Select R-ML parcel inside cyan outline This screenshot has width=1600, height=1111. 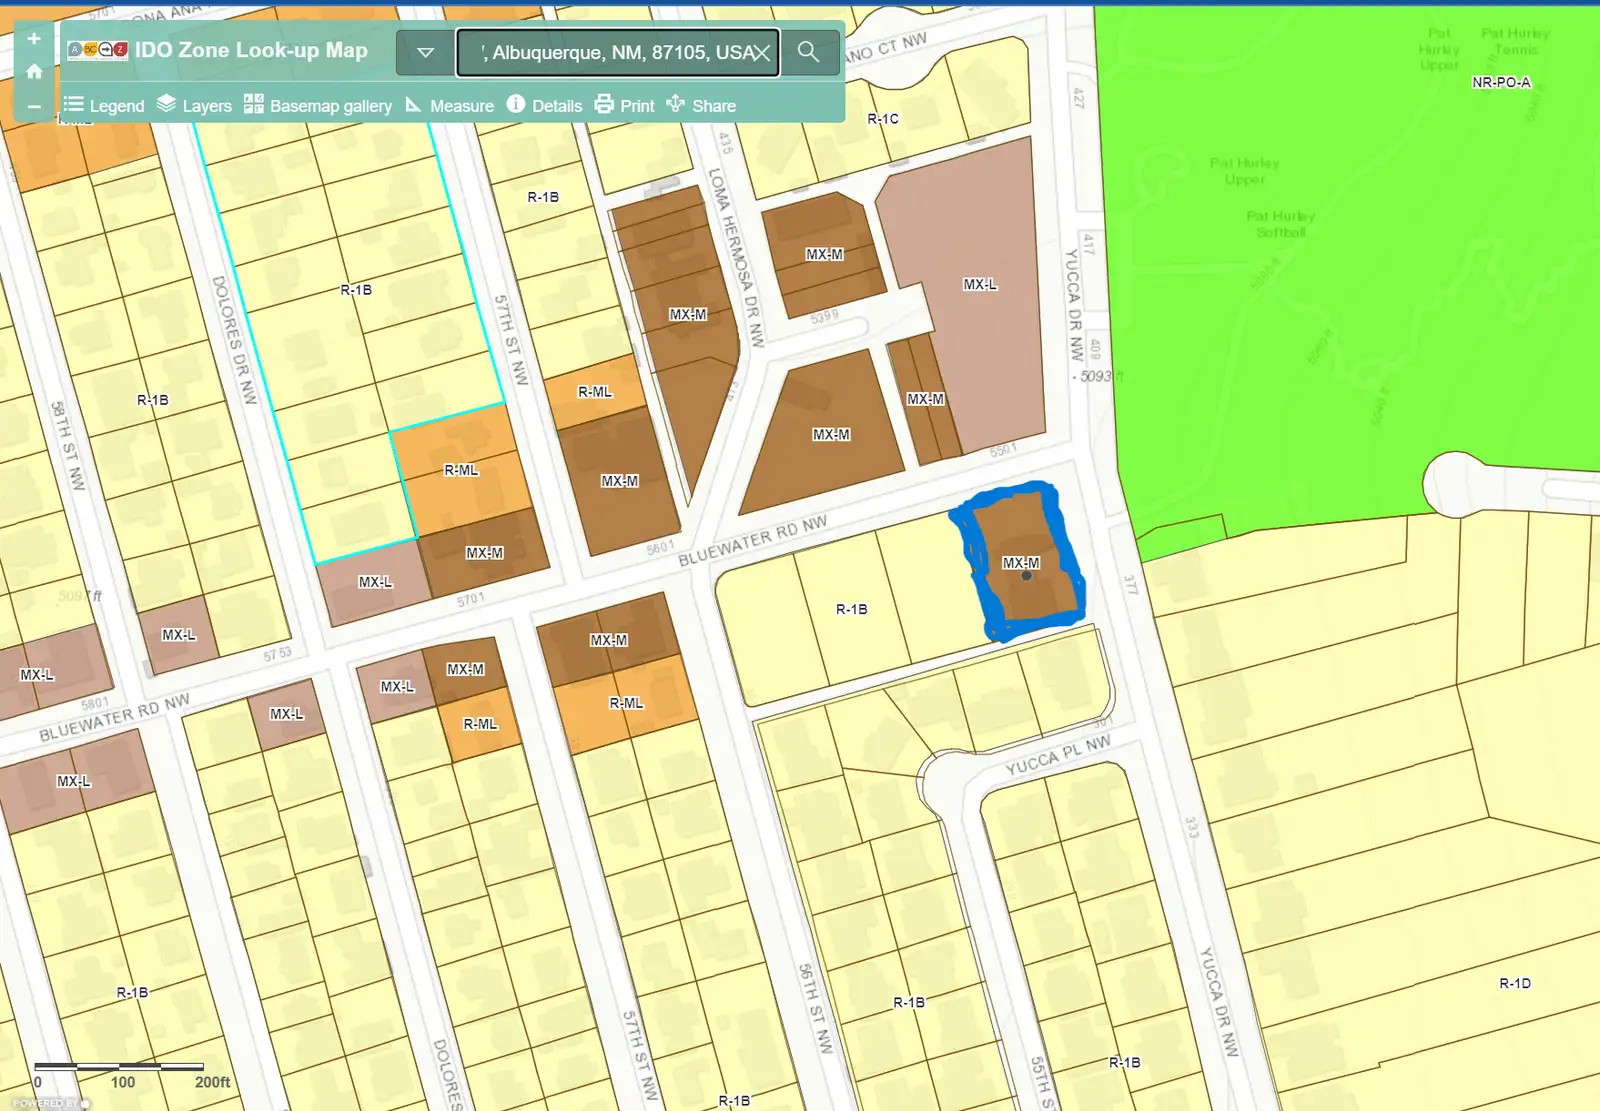(461, 470)
